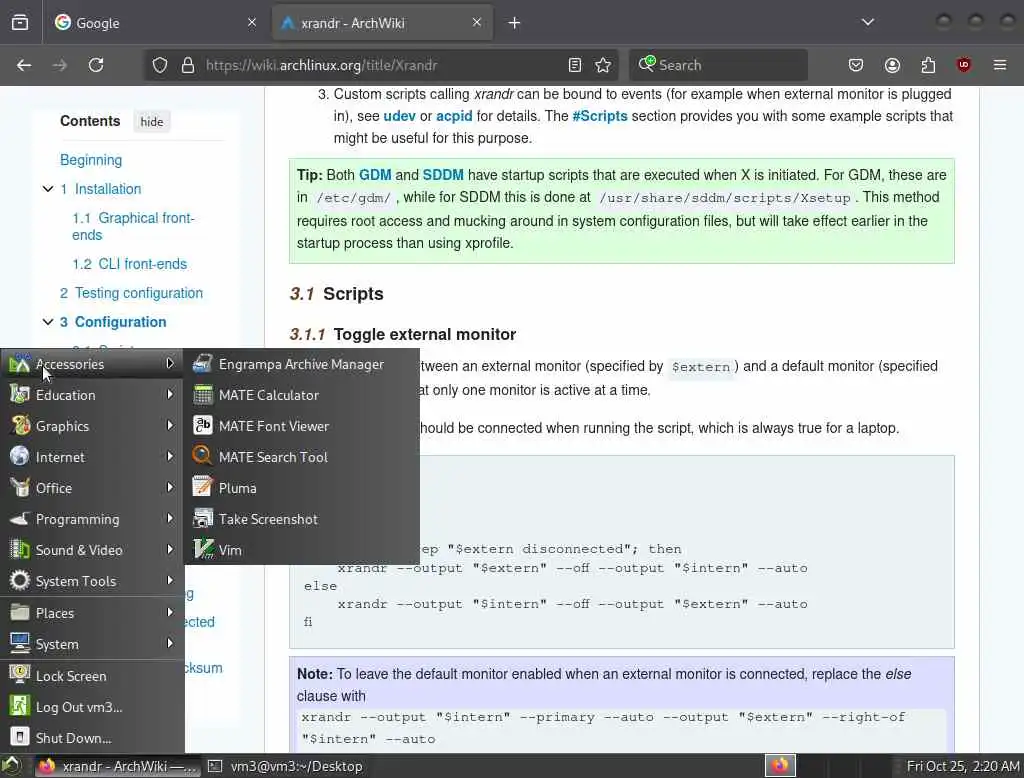Open Firefox hamburger application menu
Image resolution: width=1024 pixels, height=778 pixels.
1000,65
